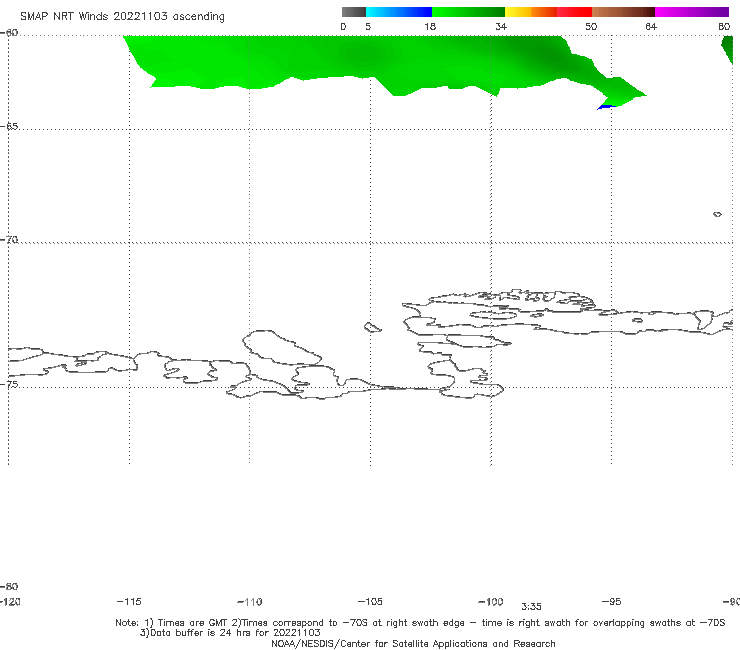Click the longitude label '-120'
740x650 pixels.
click(10, 601)
